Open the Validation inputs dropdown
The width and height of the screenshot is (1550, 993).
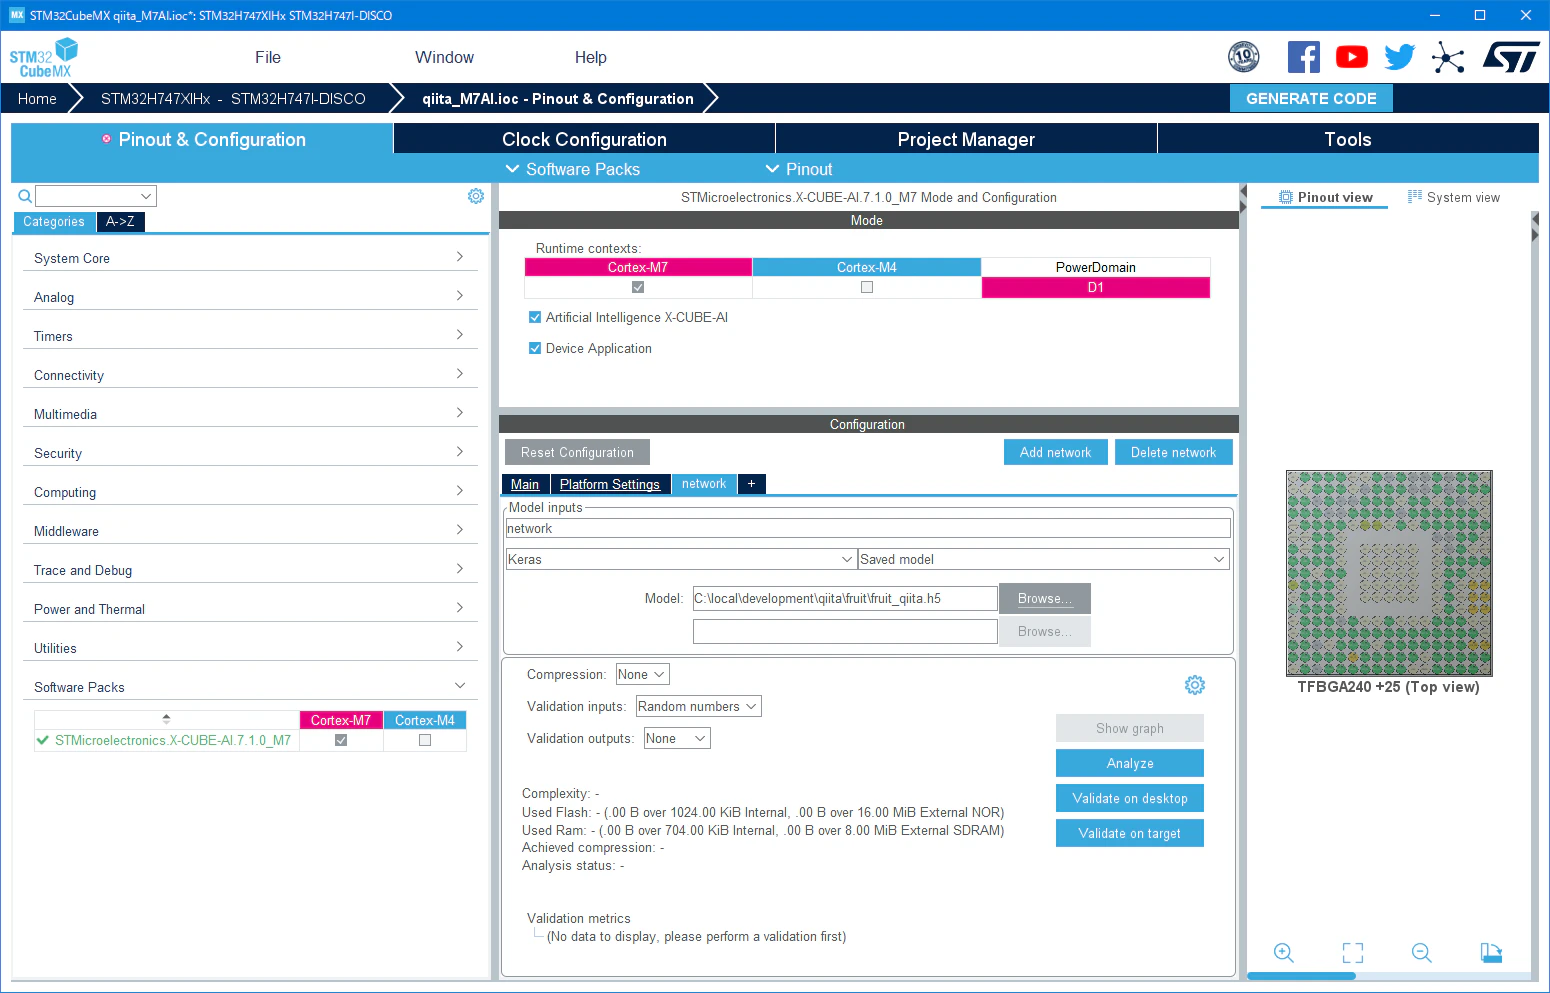click(x=698, y=707)
